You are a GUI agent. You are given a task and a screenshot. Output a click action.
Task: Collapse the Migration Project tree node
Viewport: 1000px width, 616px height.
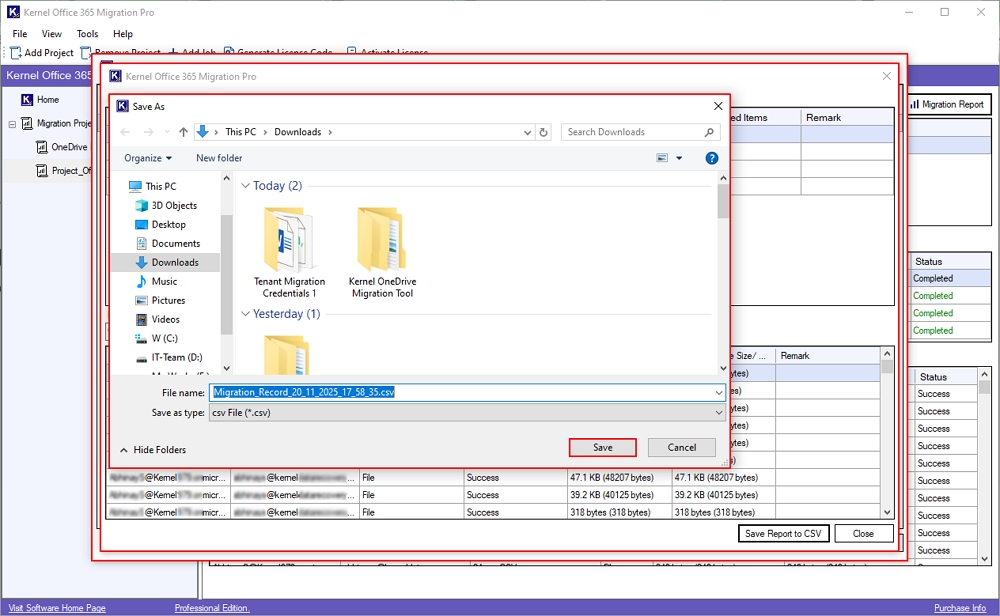pyautogui.click(x=13, y=124)
